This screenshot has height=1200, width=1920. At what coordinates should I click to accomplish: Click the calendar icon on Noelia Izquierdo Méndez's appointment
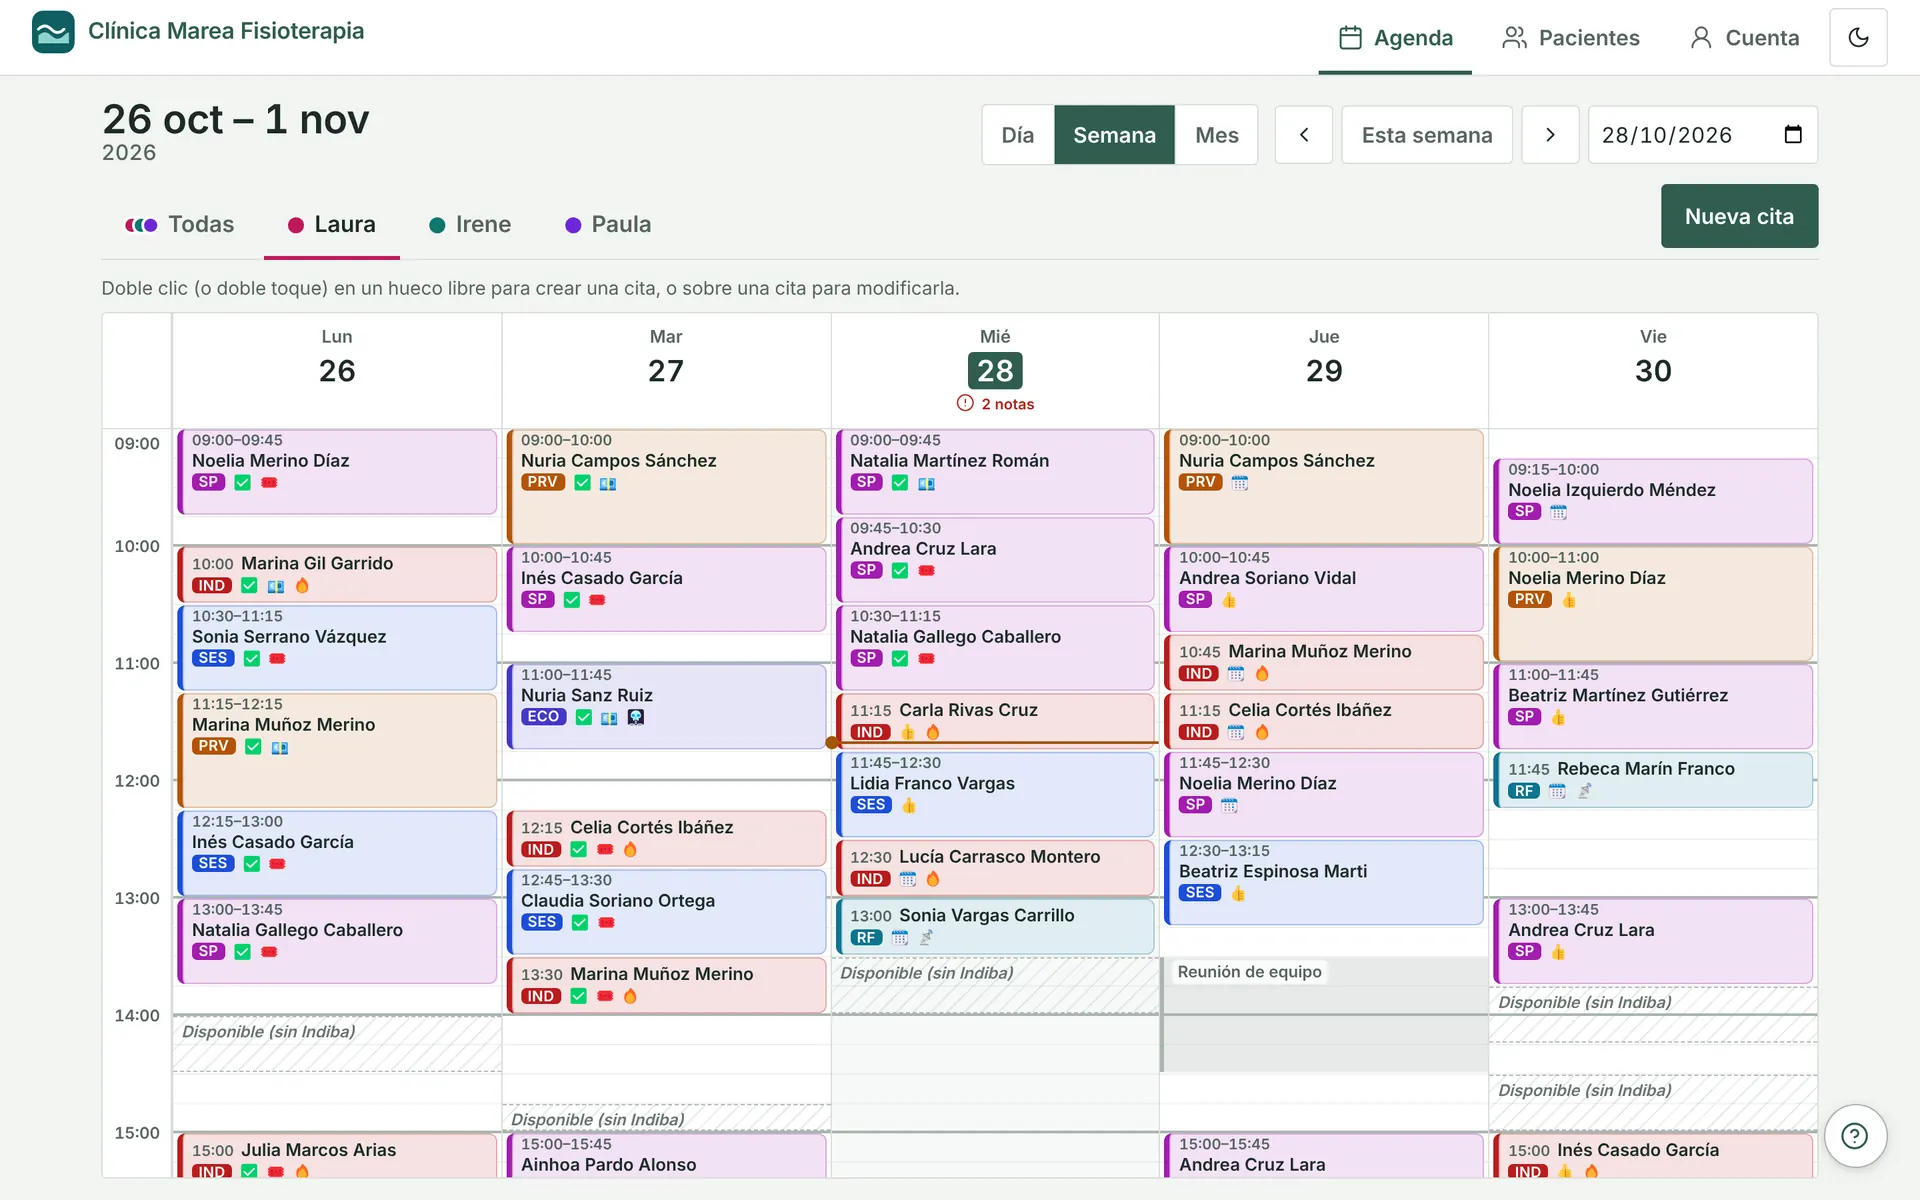(1559, 512)
